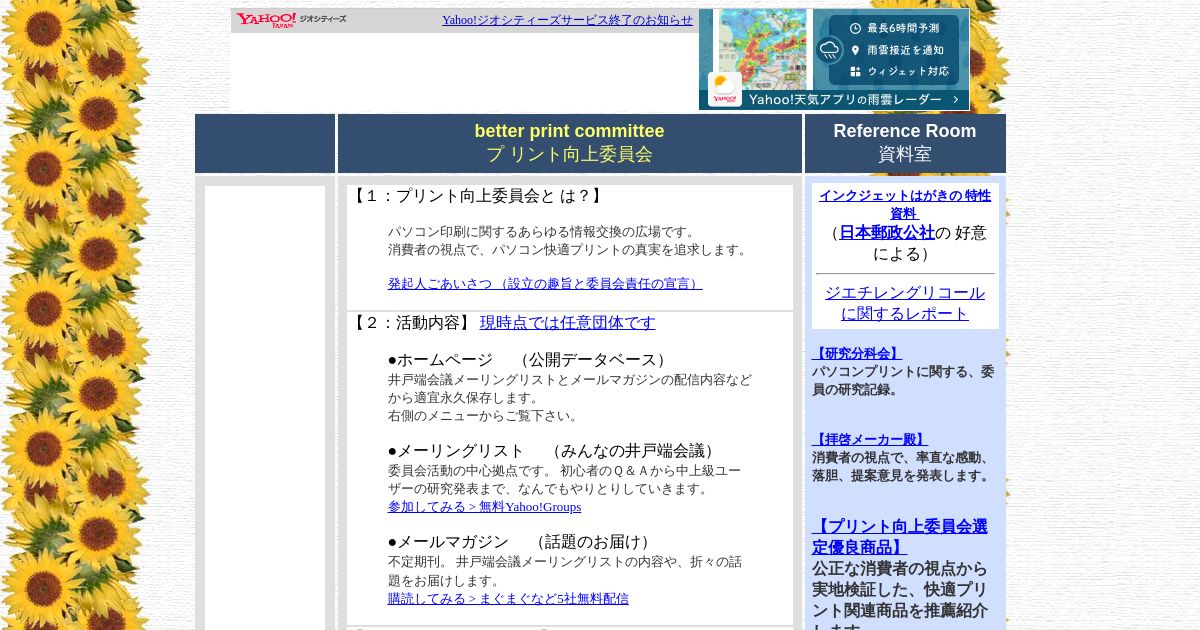The width and height of the screenshot is (1200, 630).
Task: Follow the 現時点では任意団体です link
Action: [568, 323]
